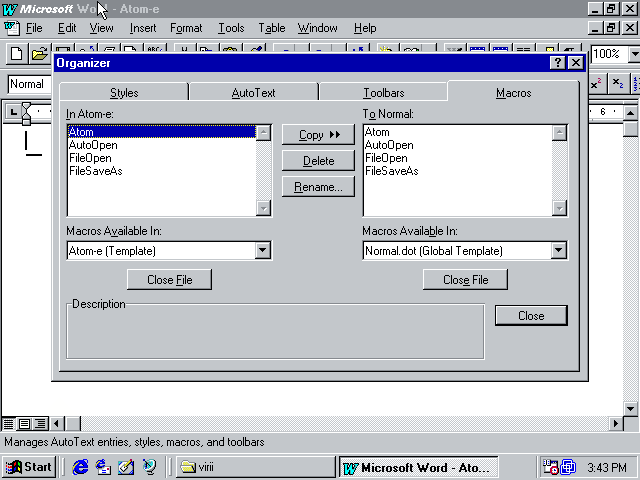
Task: Click the Open folder toolbar icon
Action: tap(40, 53)
